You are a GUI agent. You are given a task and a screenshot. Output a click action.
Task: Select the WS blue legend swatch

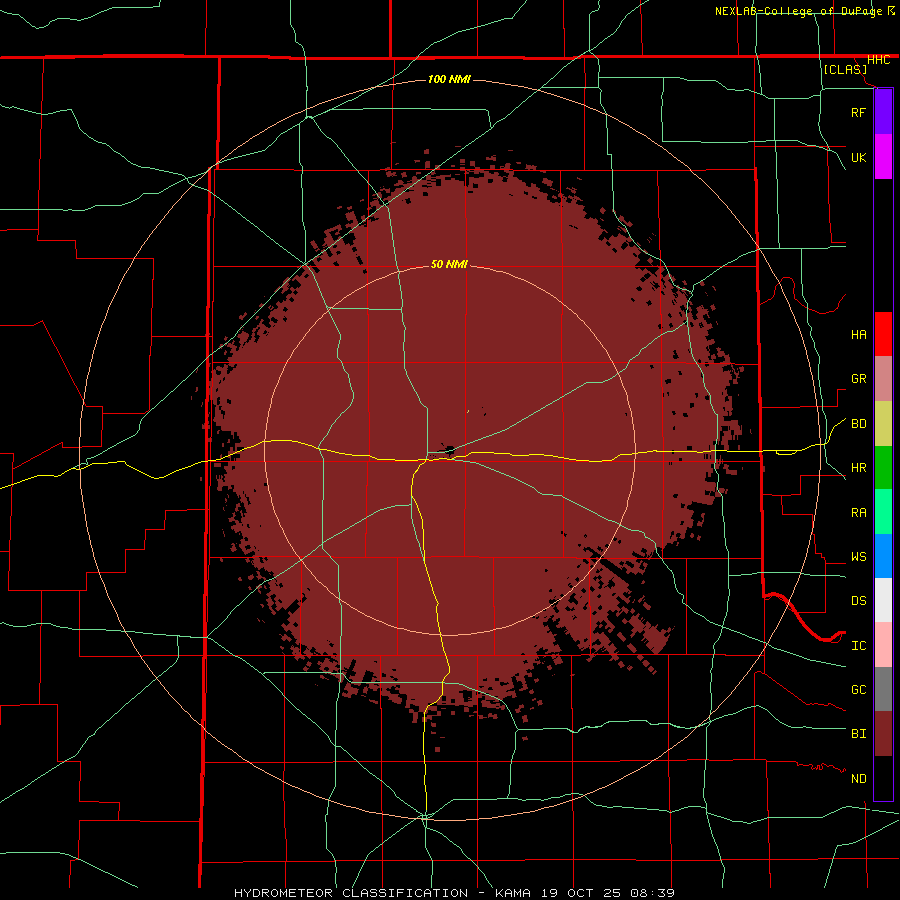tap(883, 556)
